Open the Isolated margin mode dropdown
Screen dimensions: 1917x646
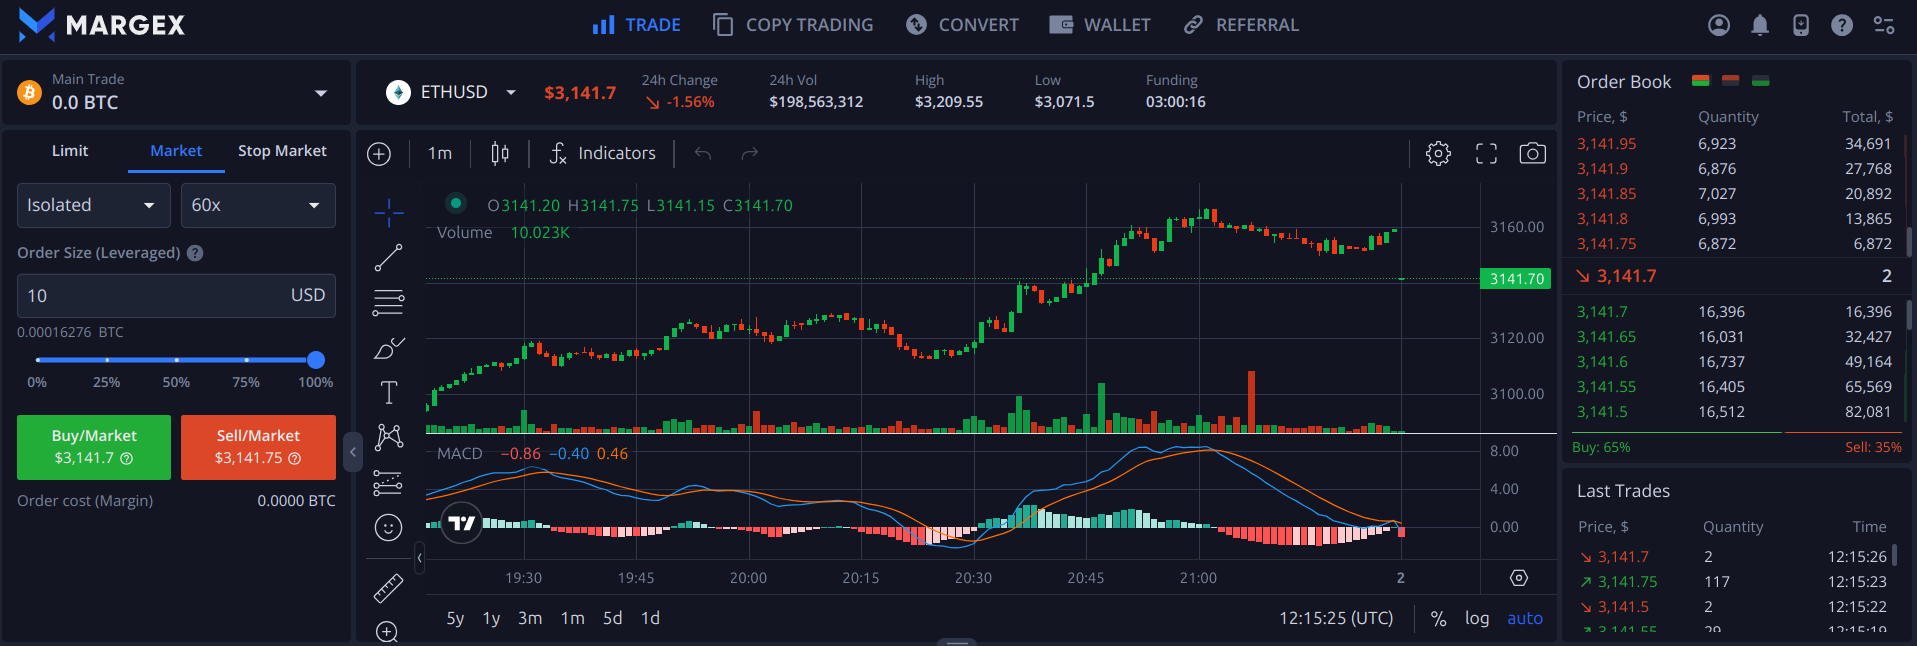93,205
